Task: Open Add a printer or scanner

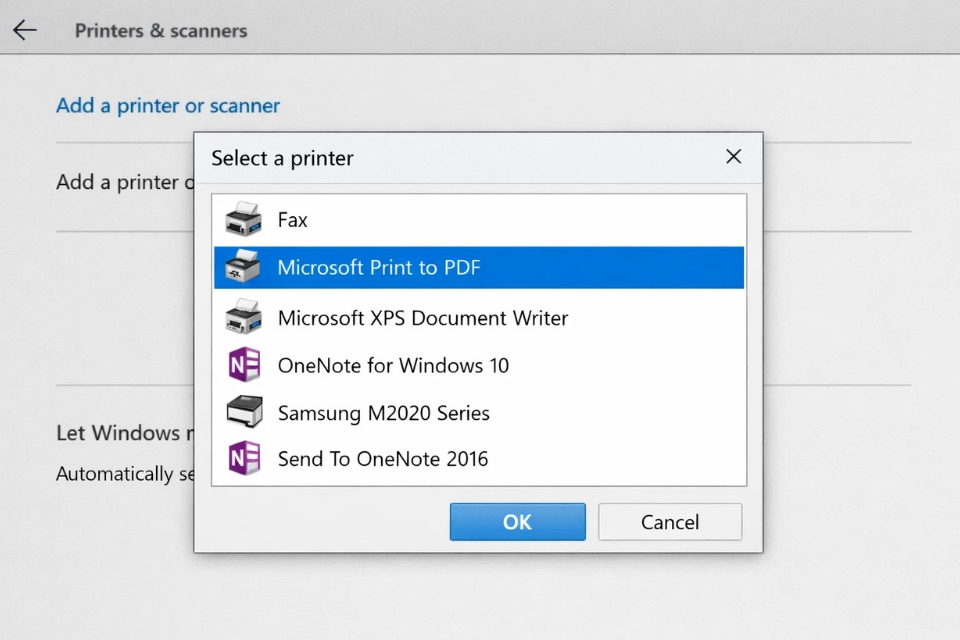Action: (167, 105)
